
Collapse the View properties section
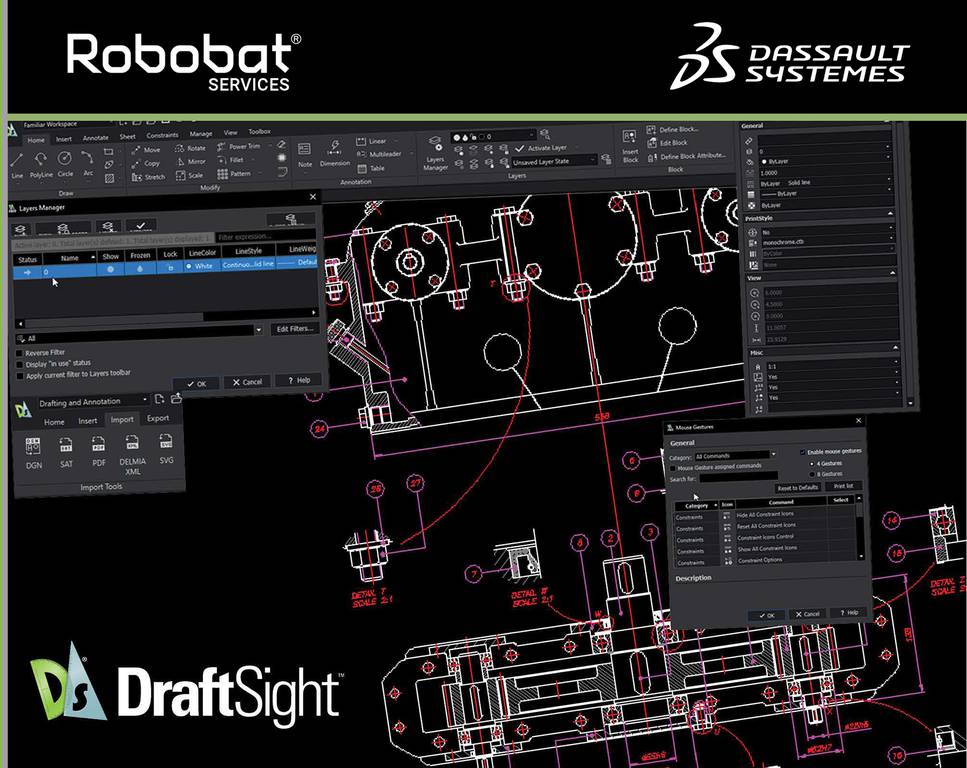tap(892, 273)
